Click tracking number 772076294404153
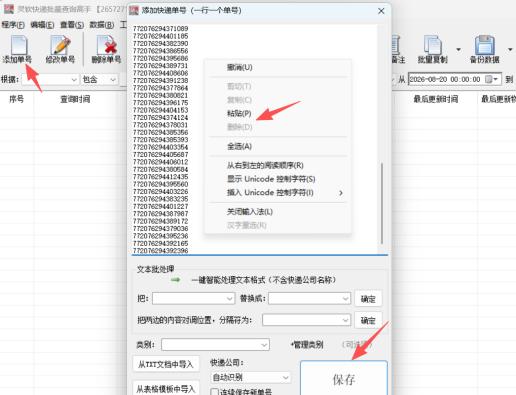 (x=161, y=110)
